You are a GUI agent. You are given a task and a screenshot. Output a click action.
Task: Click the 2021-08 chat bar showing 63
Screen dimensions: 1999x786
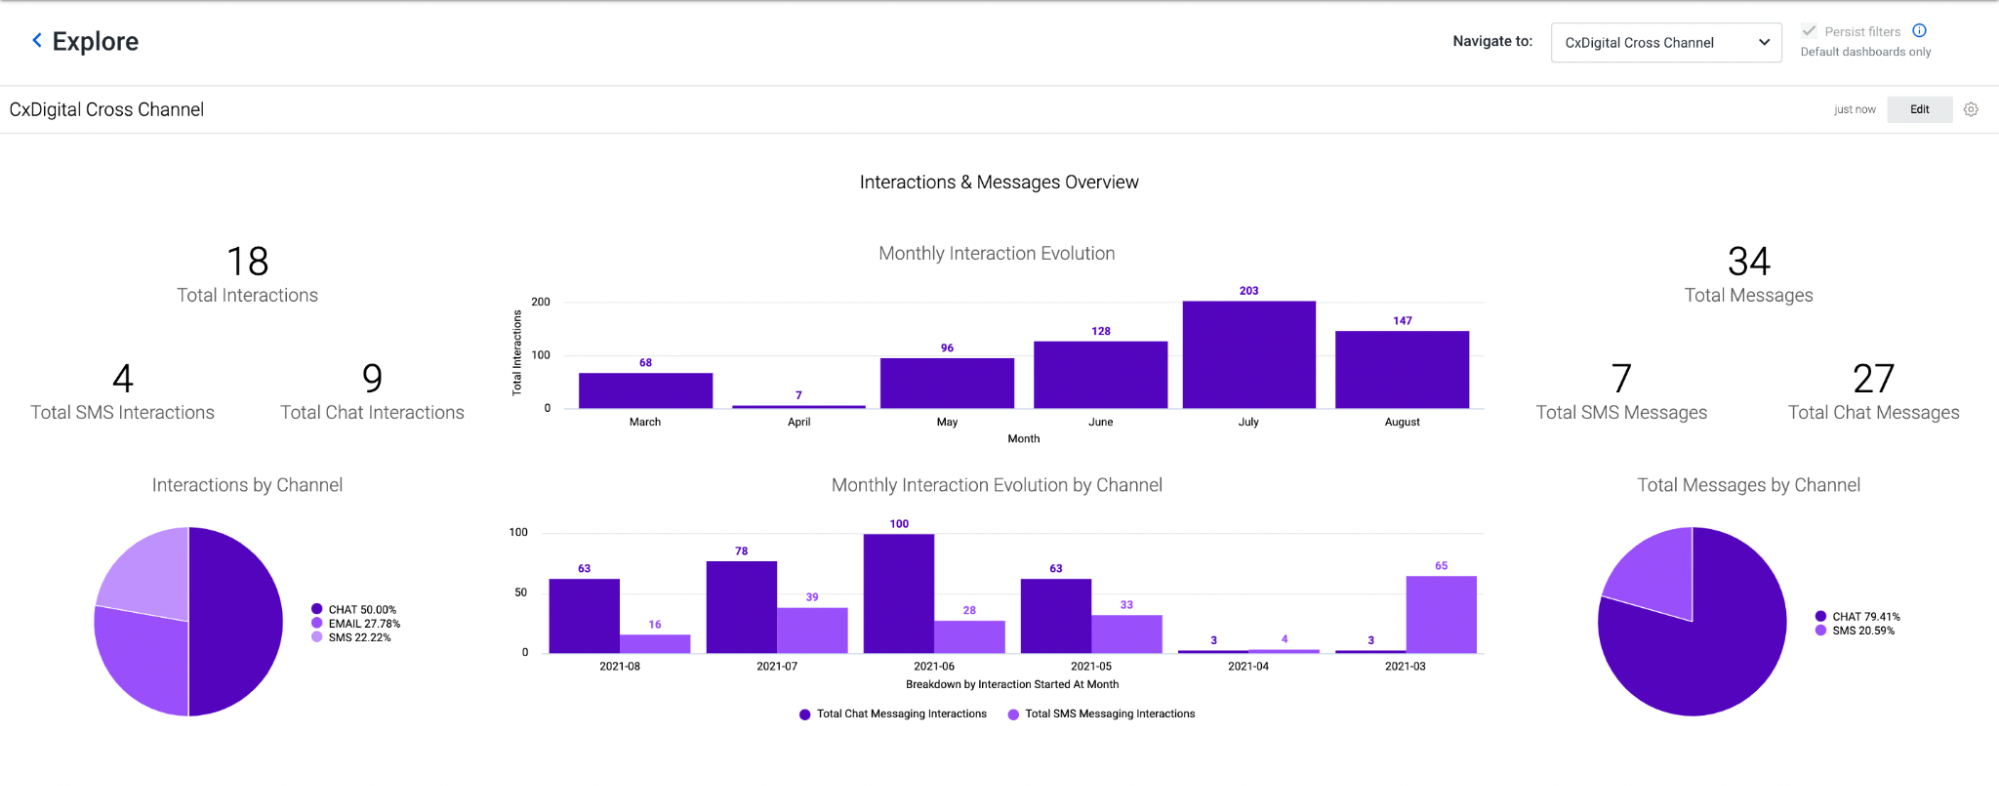point(584,616)
